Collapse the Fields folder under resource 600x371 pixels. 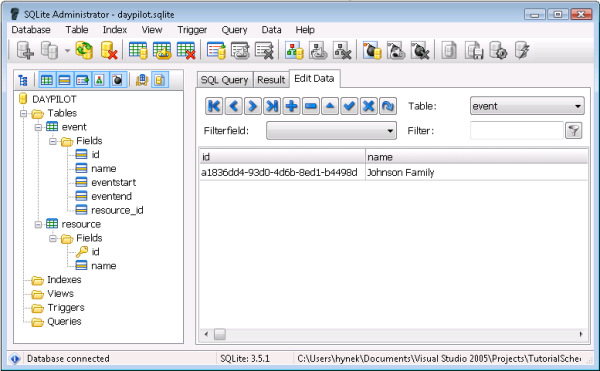click(53, 238)
